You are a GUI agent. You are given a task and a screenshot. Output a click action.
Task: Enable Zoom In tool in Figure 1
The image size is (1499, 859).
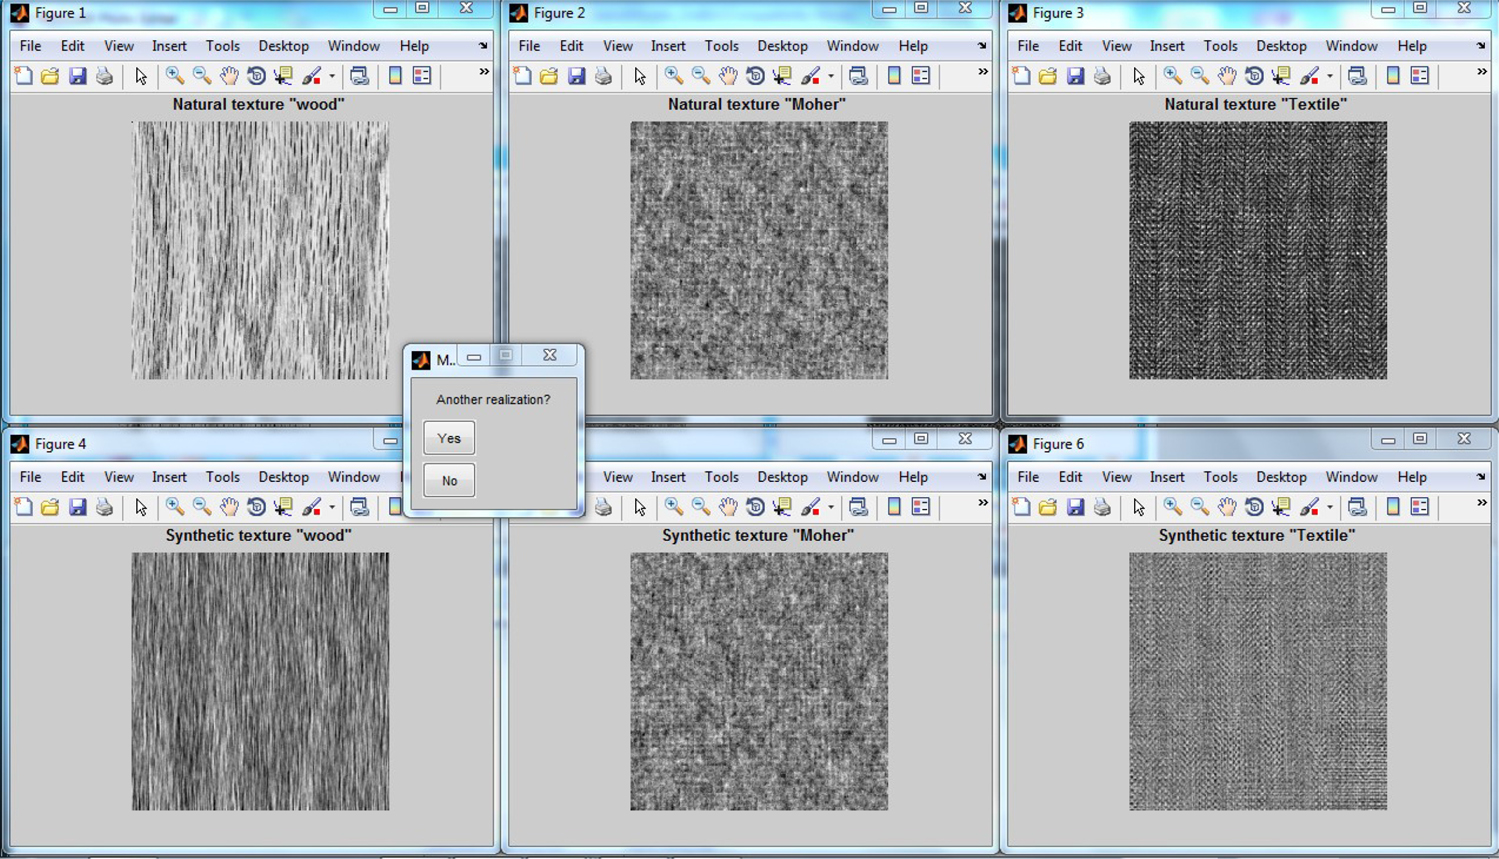(175, 76)
